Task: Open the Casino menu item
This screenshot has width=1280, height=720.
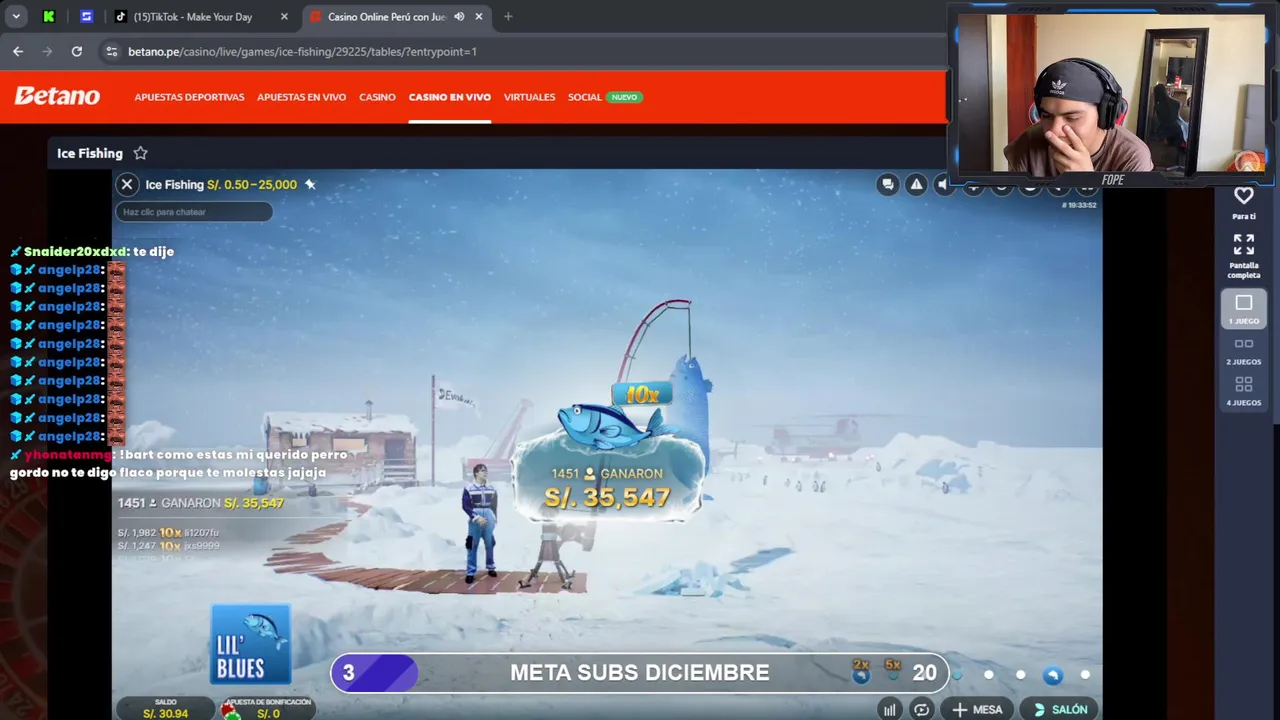Action: pos(377,97)
